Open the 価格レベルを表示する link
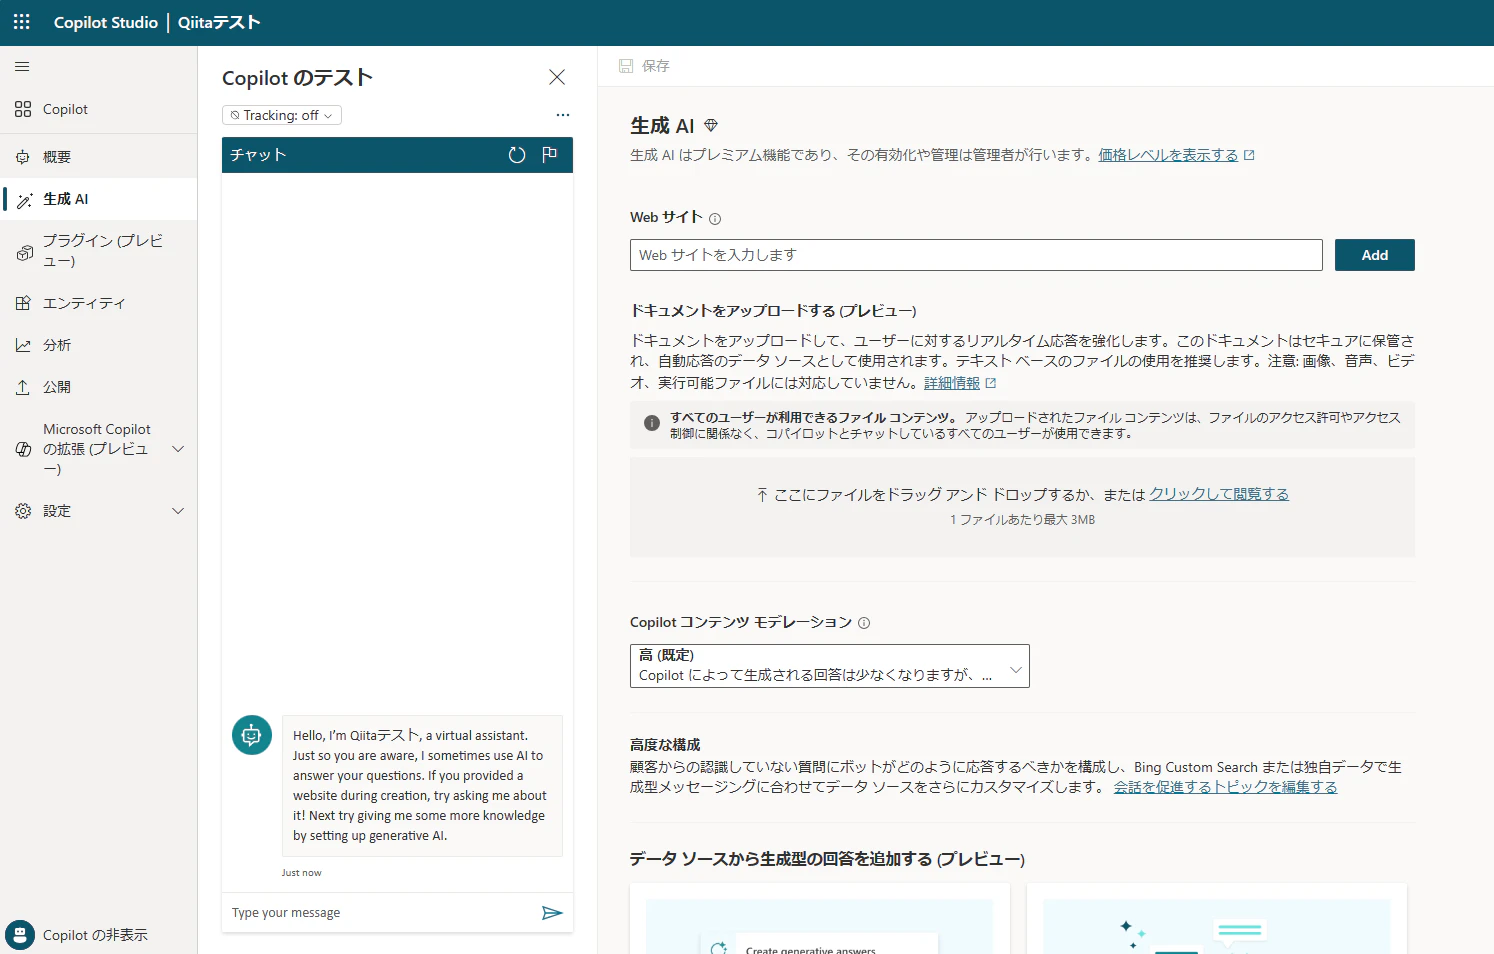The width and height of the screenshot is (1494, 954). (1168, 155)
